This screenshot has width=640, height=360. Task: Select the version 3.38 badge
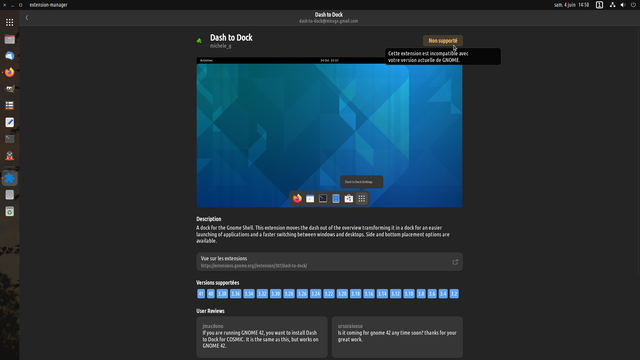pyautogui.click(x=222, y=294)
